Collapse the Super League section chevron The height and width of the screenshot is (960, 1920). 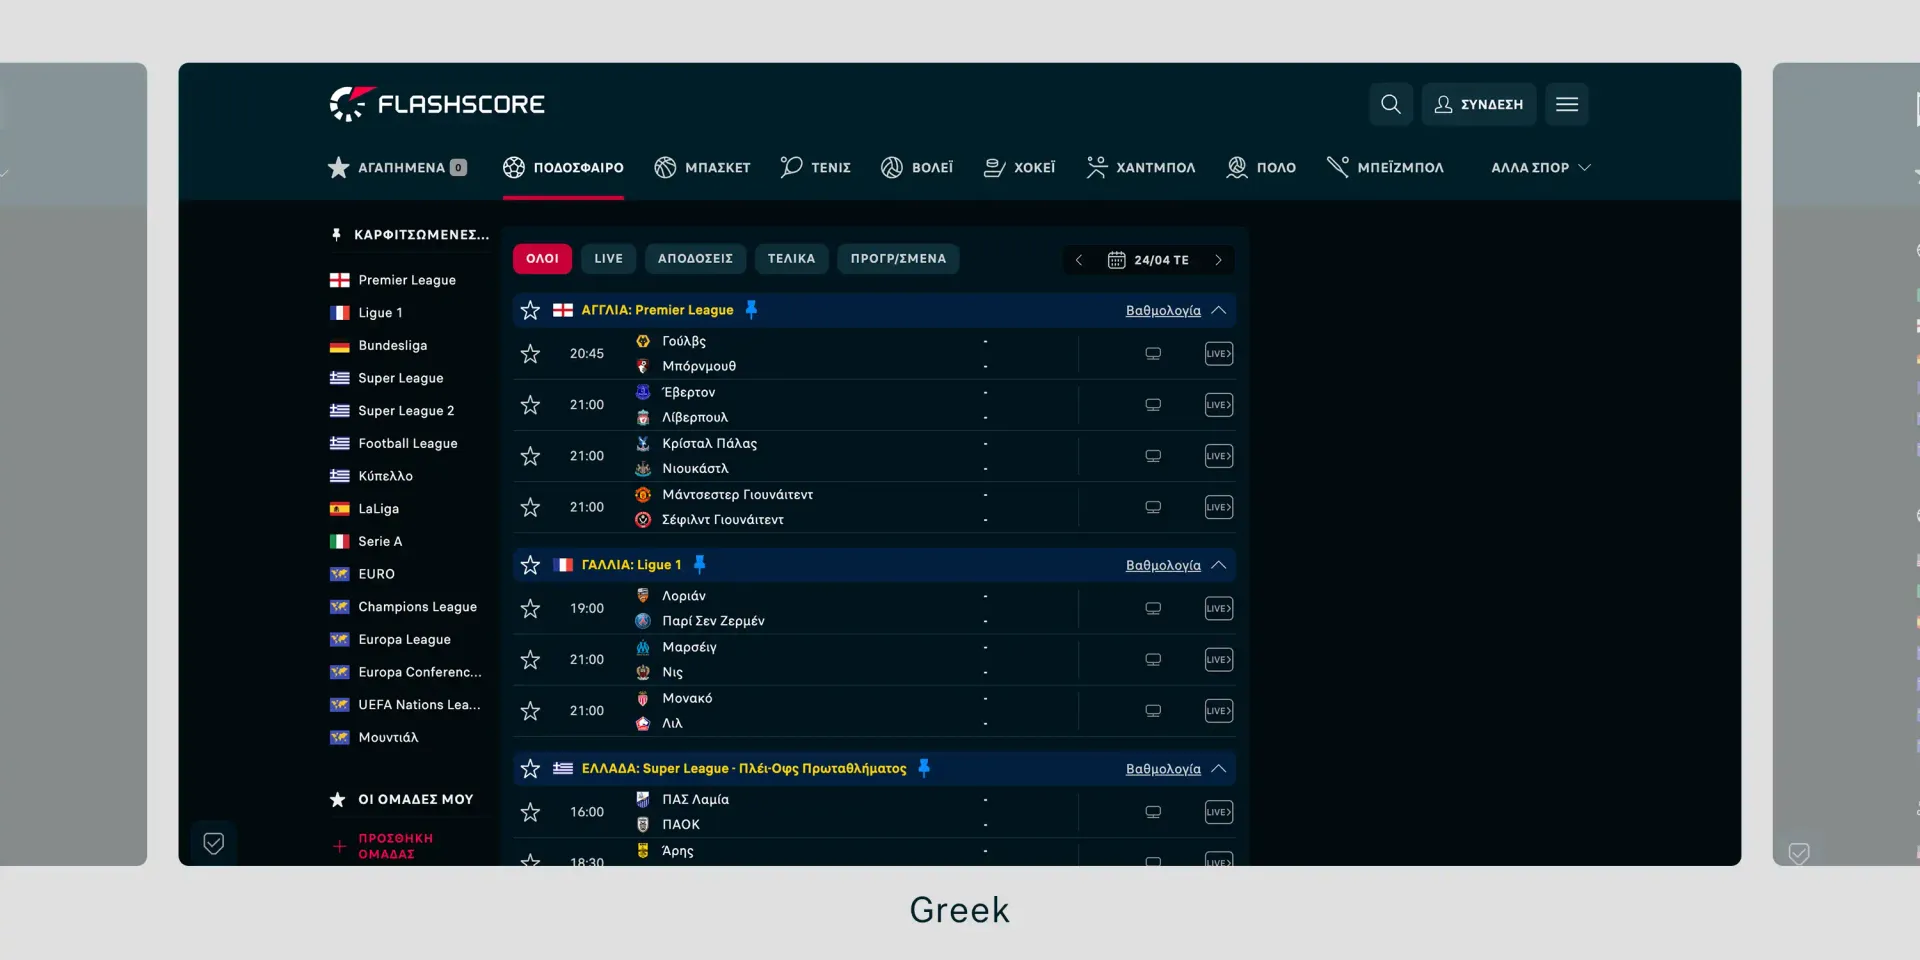[1219, 769]
